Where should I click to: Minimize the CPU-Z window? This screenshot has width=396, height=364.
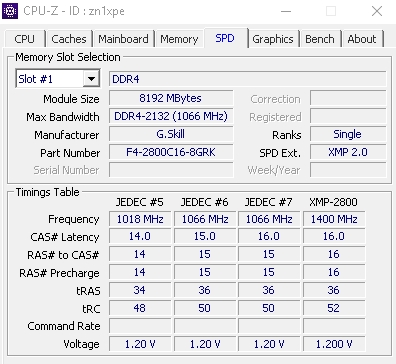click(x=286, y=11)
